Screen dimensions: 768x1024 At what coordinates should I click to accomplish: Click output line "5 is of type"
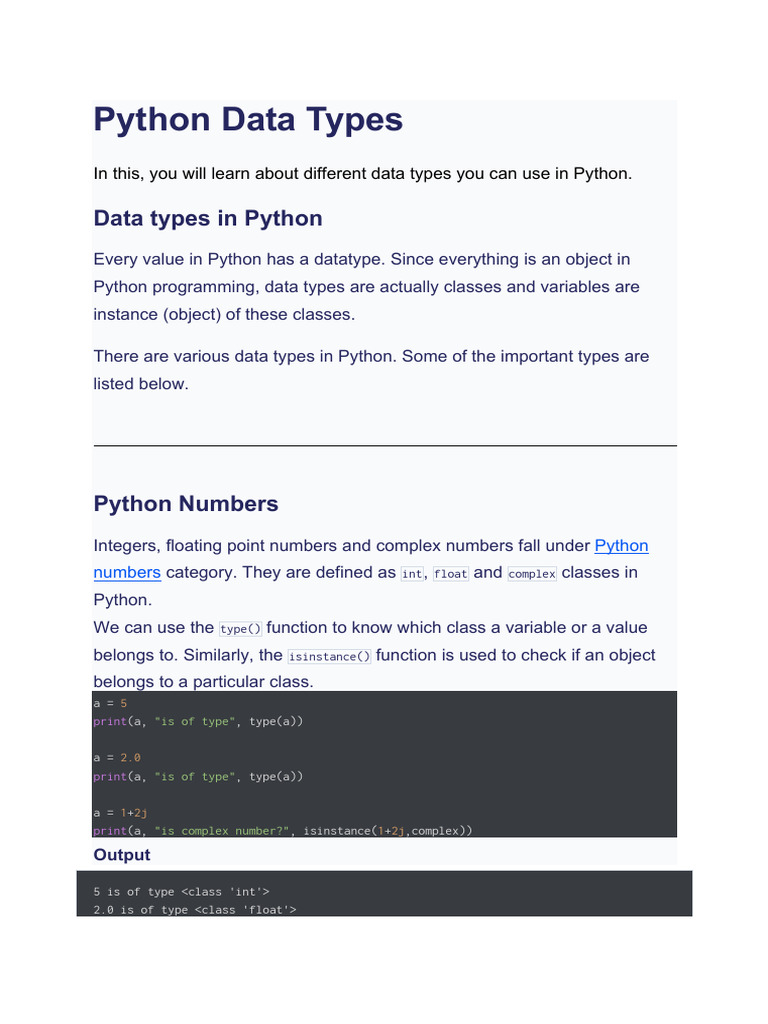pyautogui.click(x=182, y=891)
